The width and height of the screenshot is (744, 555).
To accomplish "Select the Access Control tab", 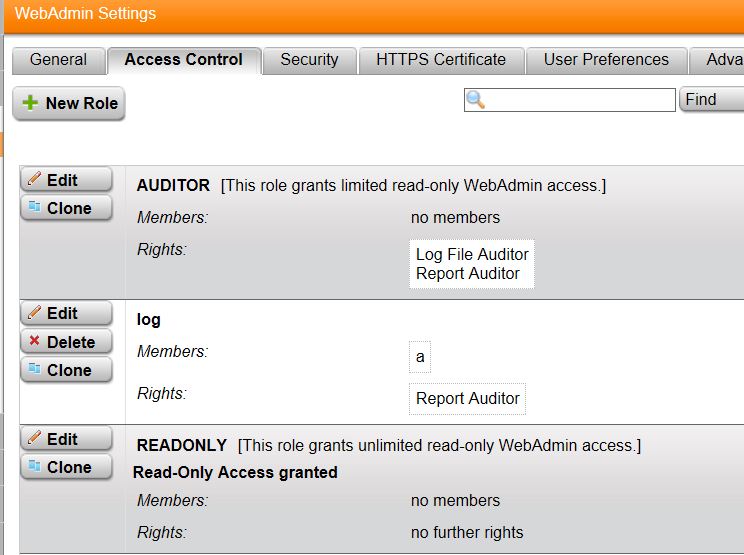I will tap(183, 60).
